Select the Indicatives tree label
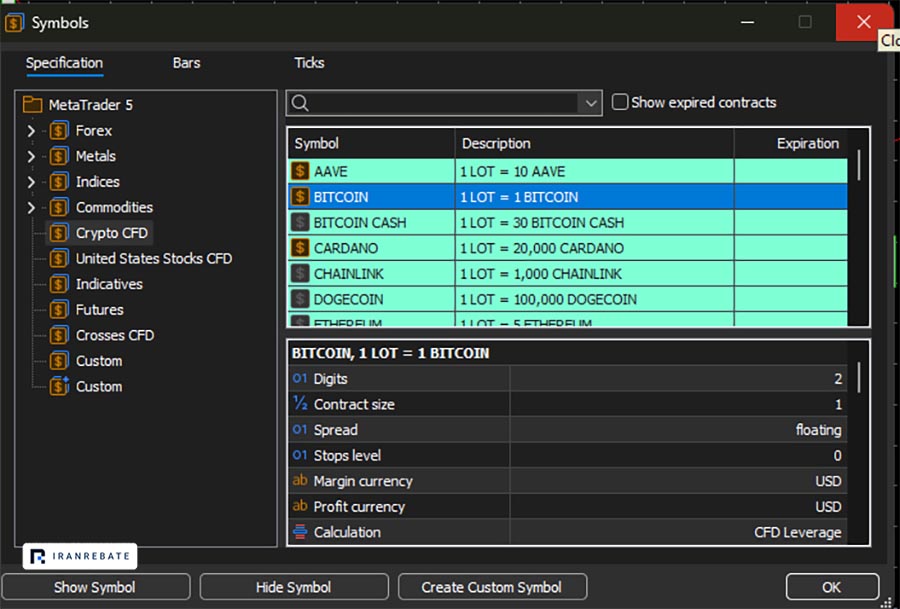The width and height of the screenshot is (900, 609). point(109,284)
